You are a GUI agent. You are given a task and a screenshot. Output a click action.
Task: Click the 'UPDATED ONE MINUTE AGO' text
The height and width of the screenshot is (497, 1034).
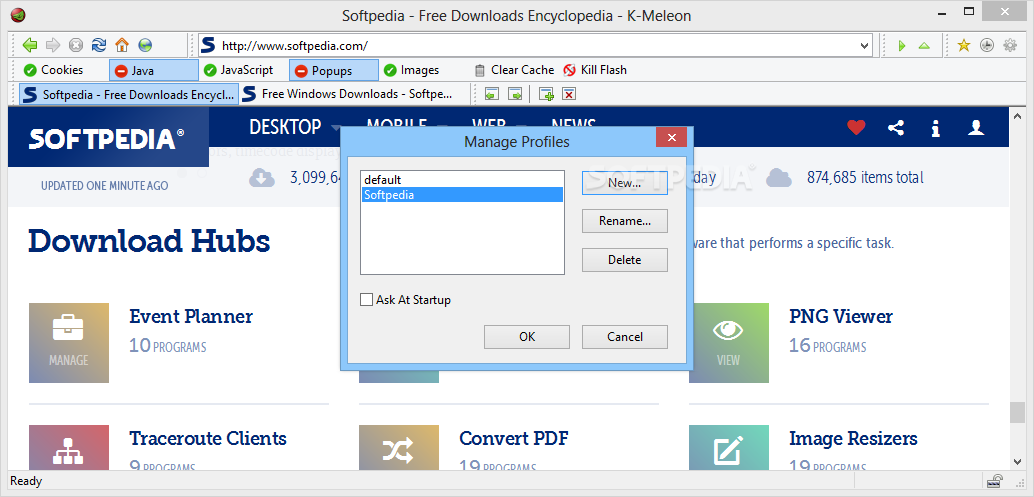tap(104, 186)
